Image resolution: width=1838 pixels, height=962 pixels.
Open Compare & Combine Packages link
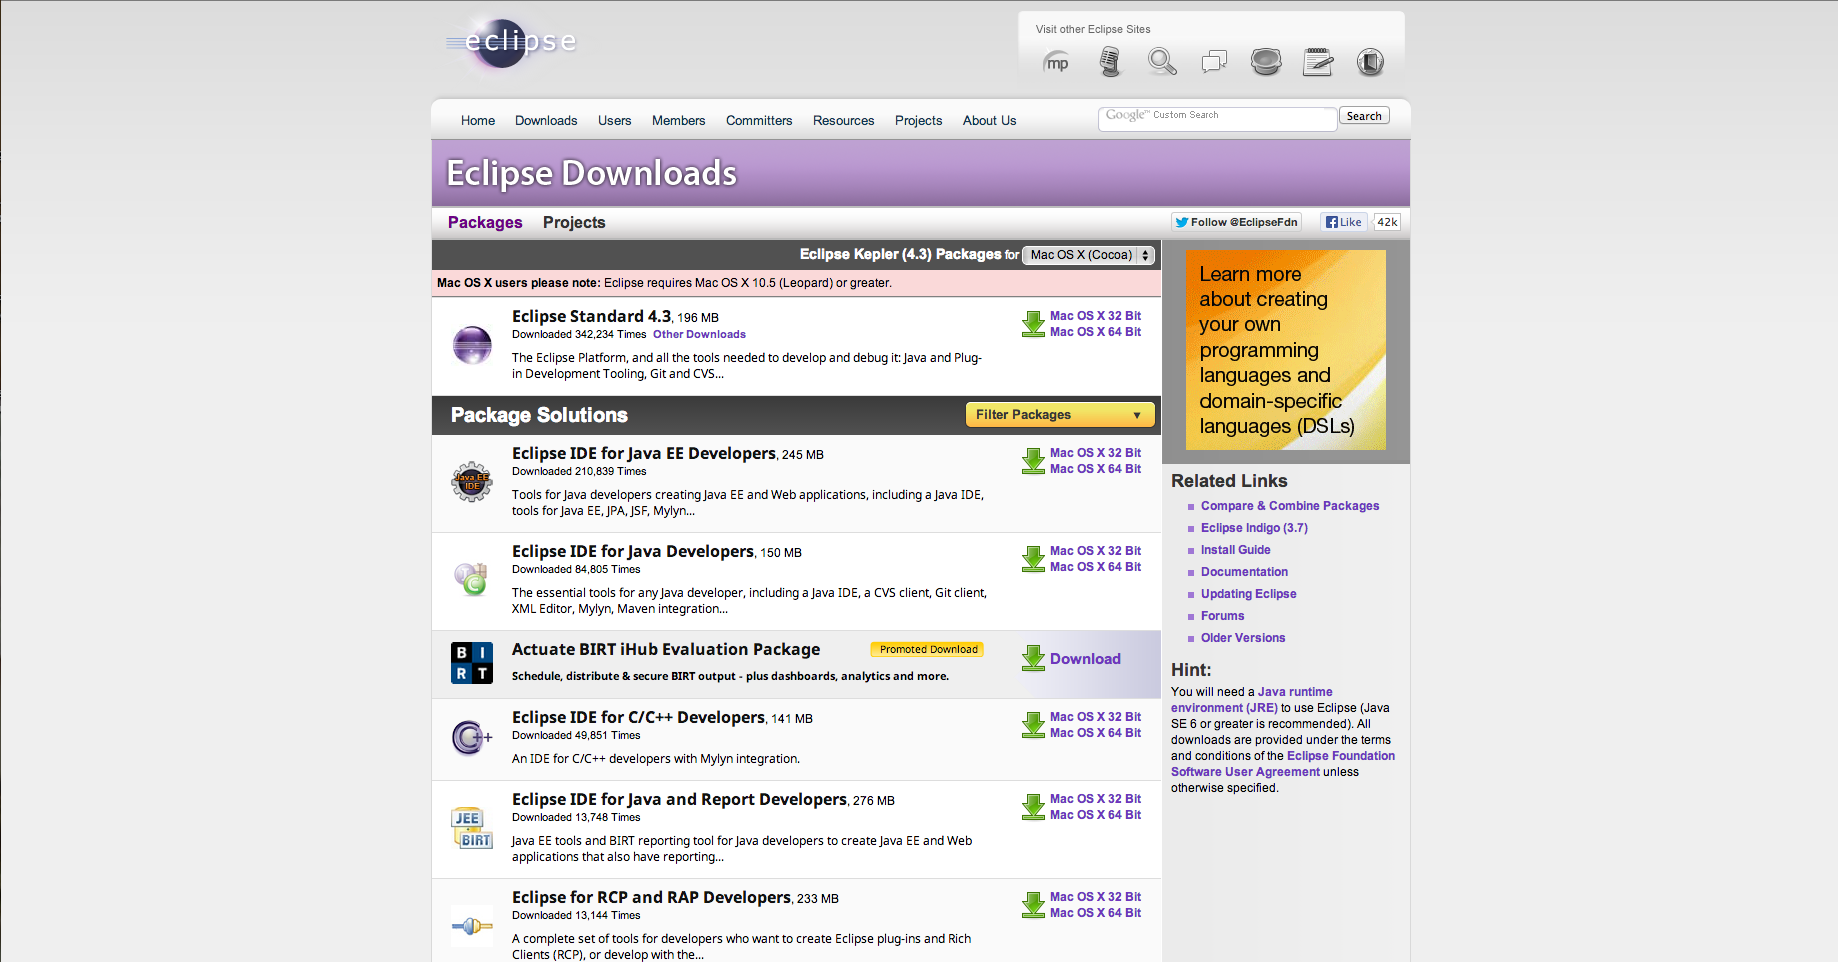point(1290,506)
